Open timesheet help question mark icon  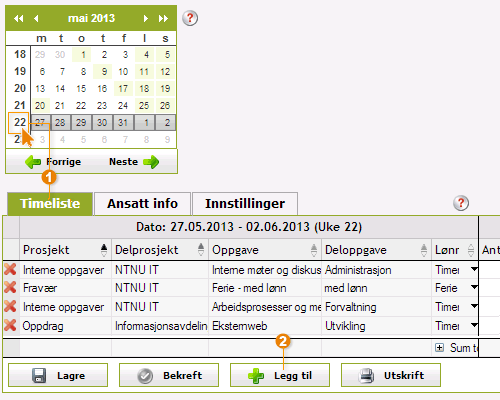(461, 203)
